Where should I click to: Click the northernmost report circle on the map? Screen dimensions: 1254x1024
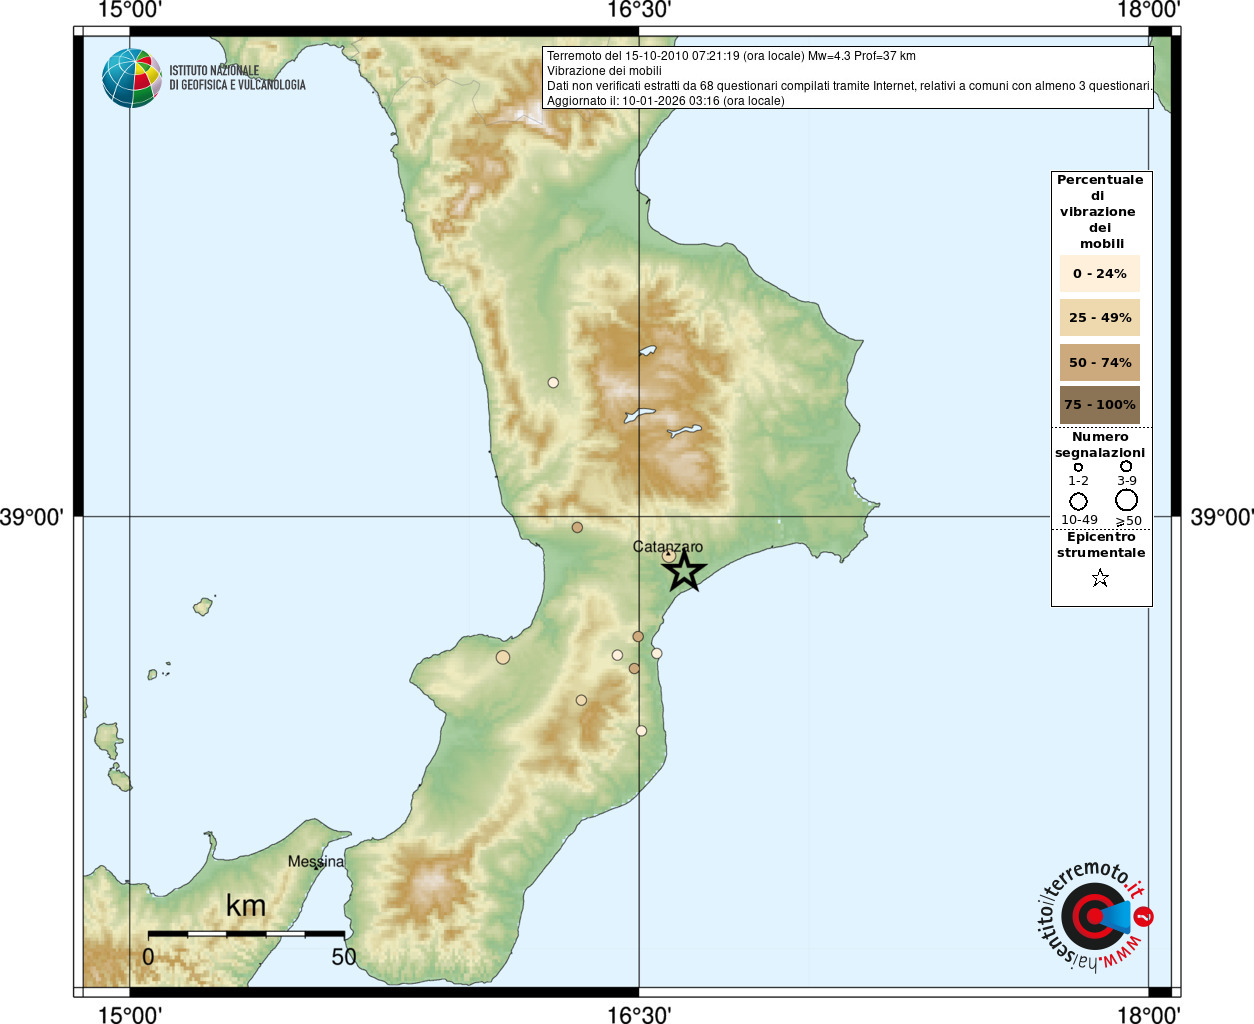553,382
